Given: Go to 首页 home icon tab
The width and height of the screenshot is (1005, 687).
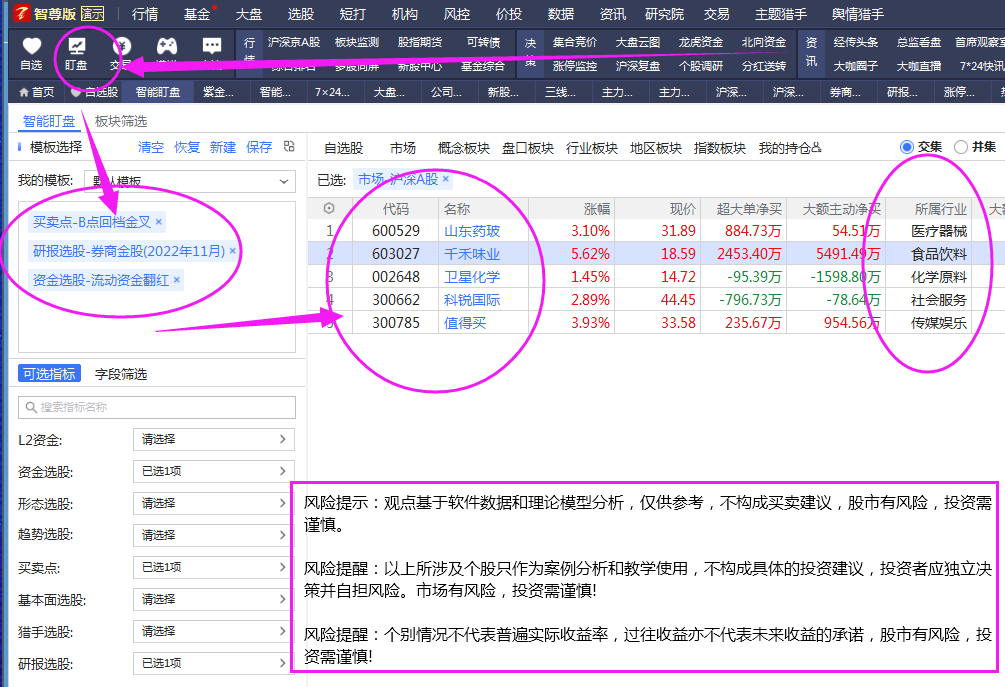Looking at the screenshot, I should (37, 92).
